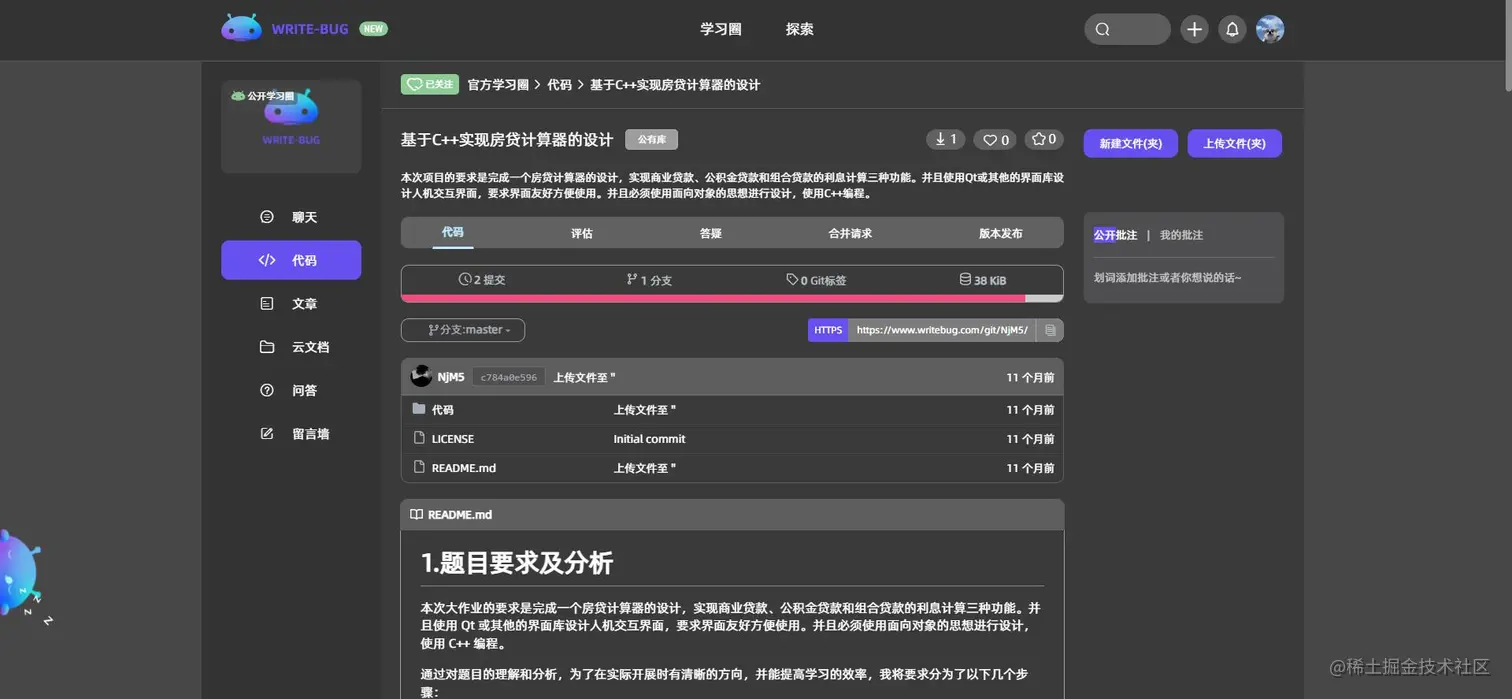1512x699 pixels.
Task: Open 文章 in the sidebar
Action: point(291,304)
